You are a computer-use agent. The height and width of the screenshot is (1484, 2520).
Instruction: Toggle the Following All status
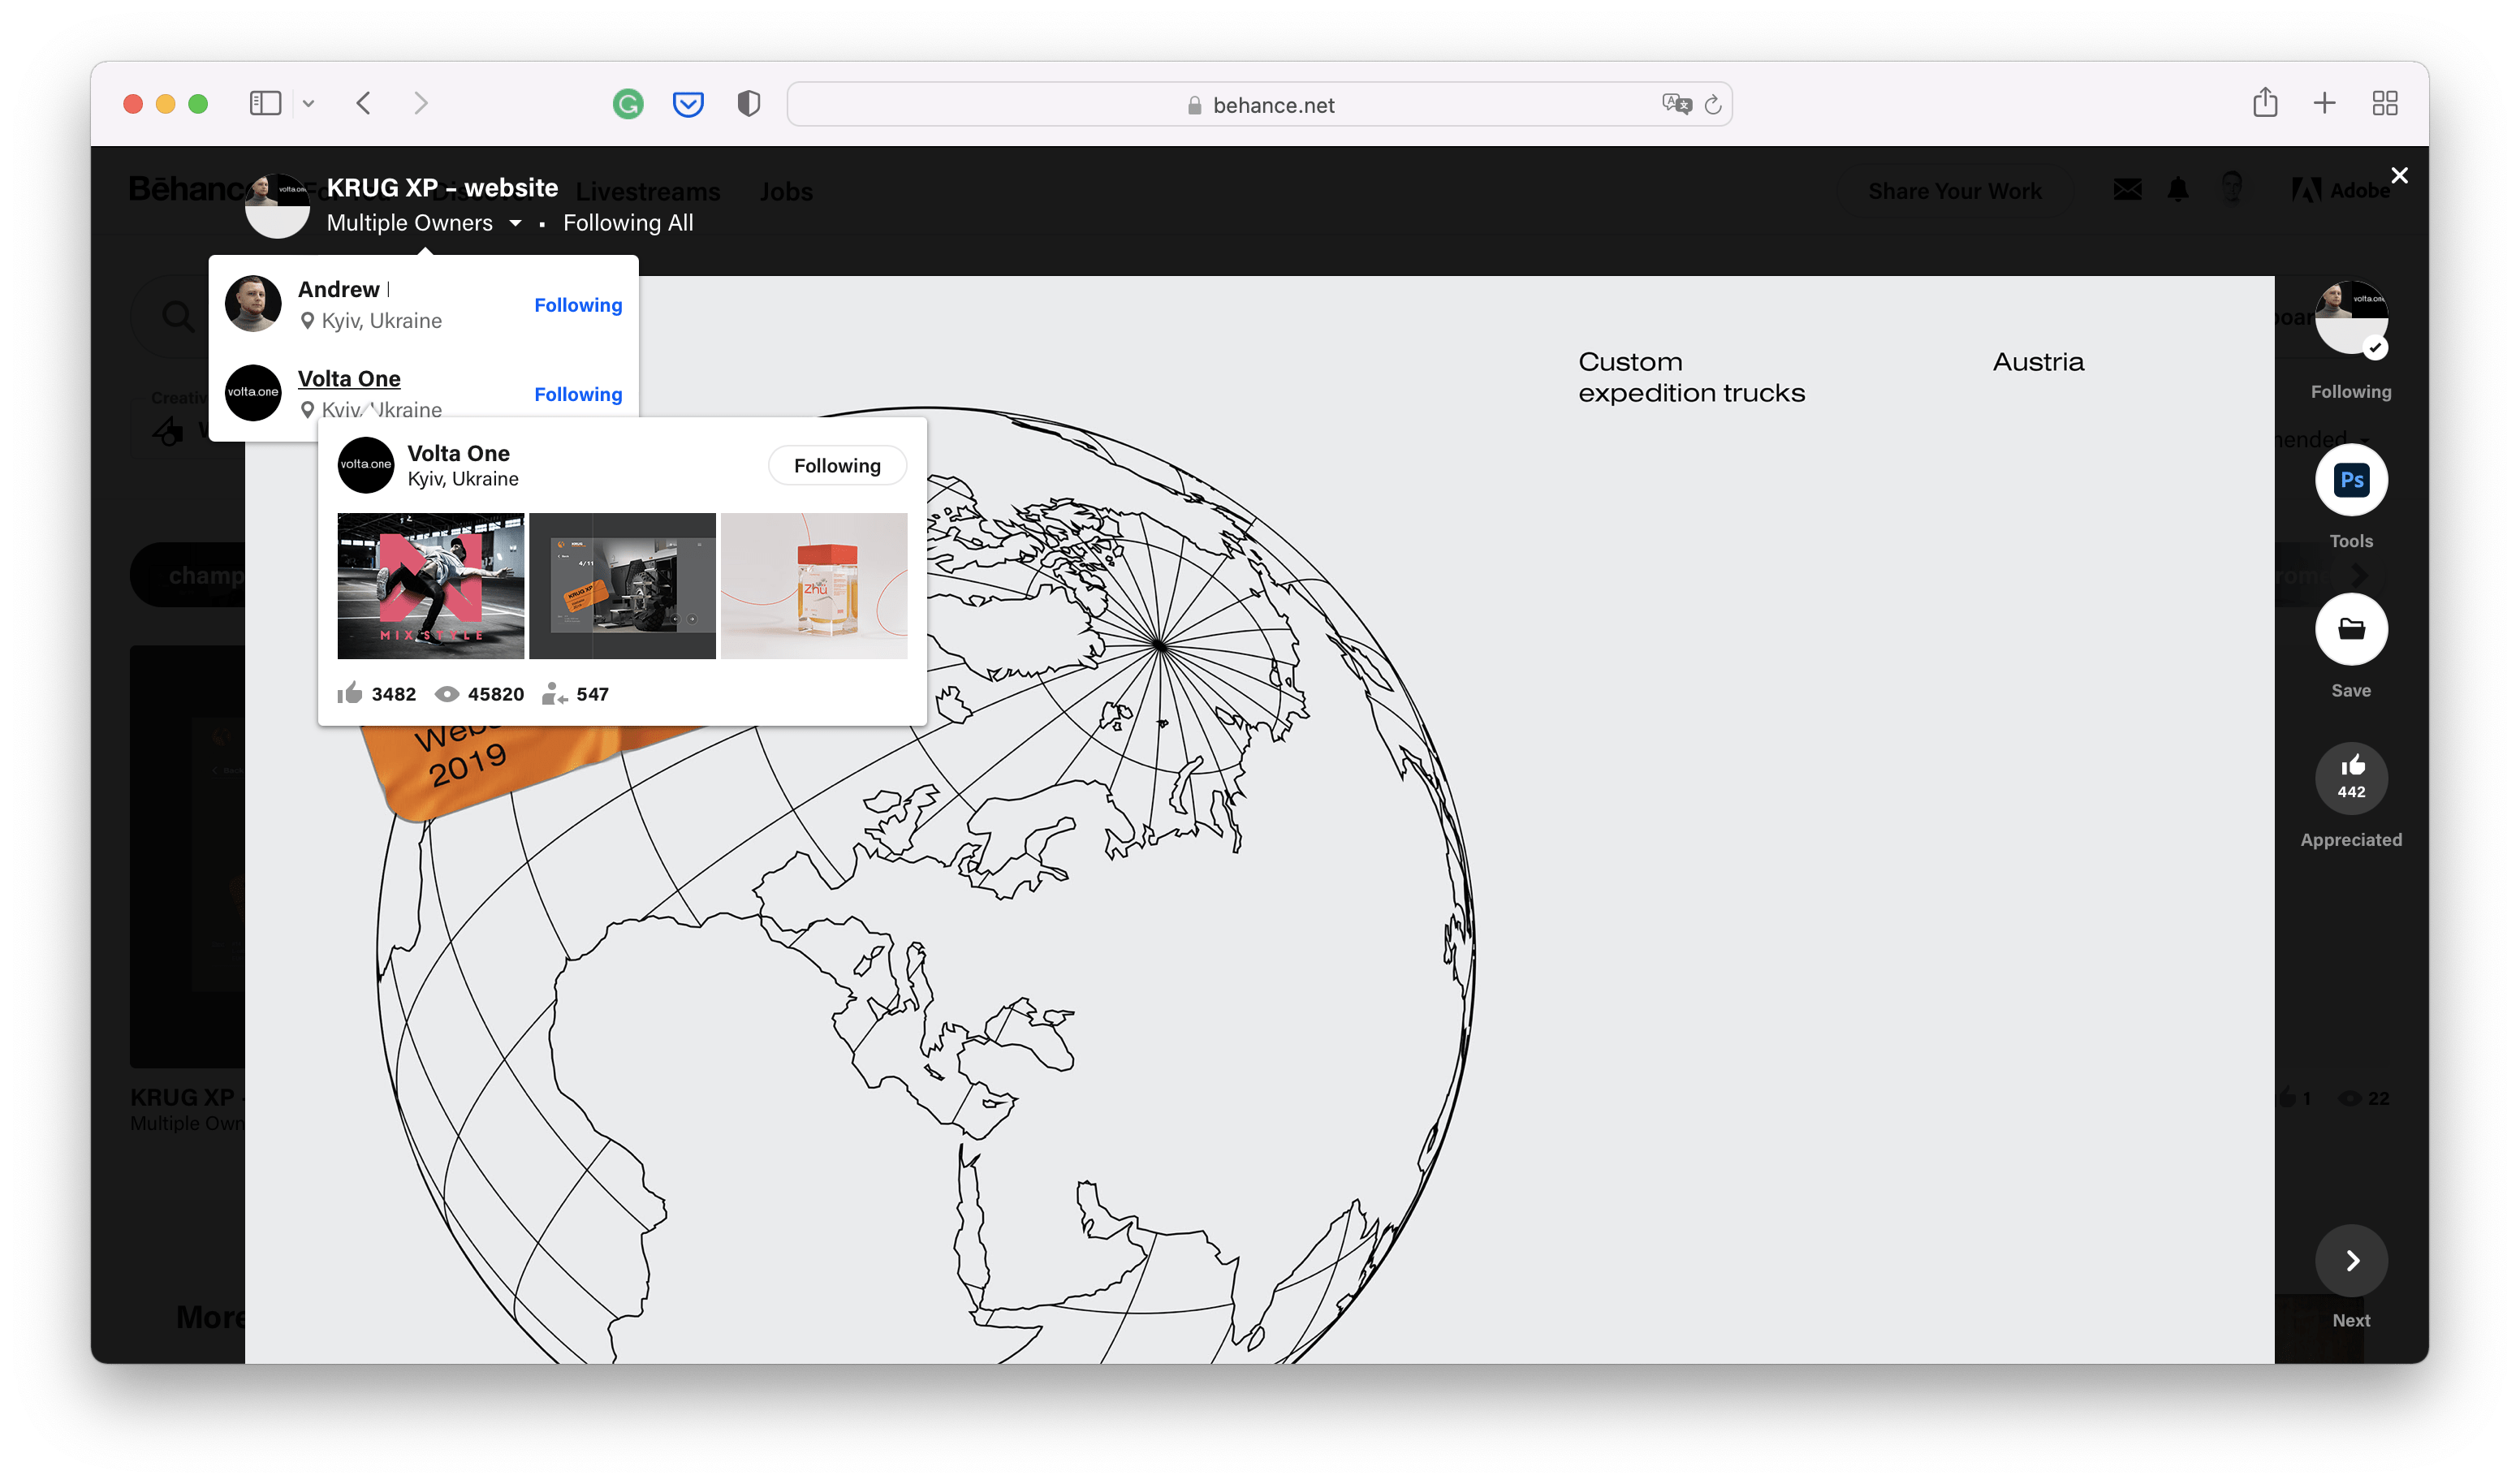tap(628, 223)
